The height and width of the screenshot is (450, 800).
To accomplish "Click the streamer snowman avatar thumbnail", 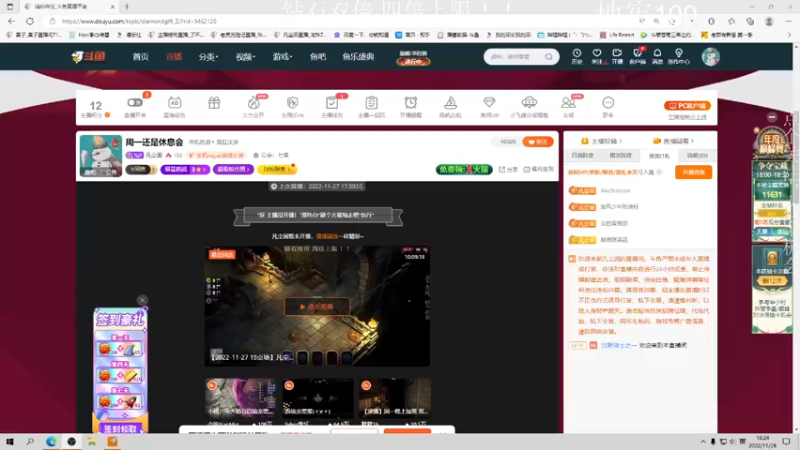I will tap(101, 155).
